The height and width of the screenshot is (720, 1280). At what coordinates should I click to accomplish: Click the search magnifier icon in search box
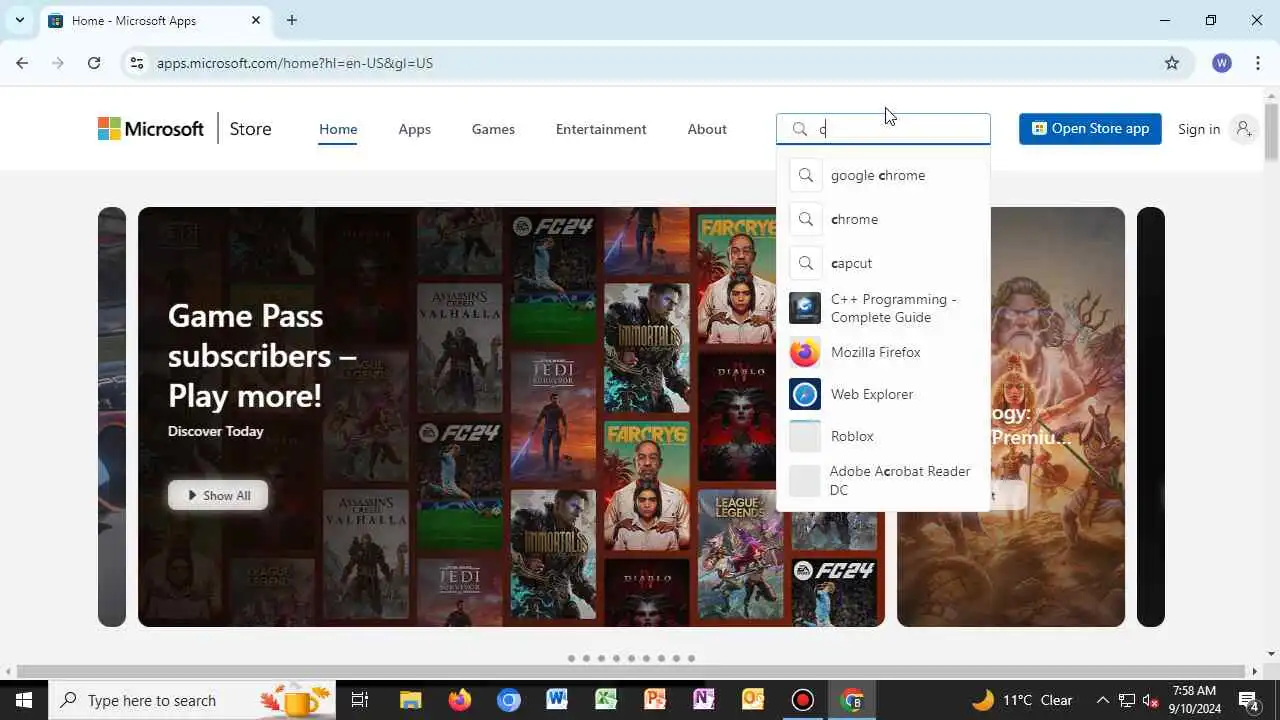[800, 129]
